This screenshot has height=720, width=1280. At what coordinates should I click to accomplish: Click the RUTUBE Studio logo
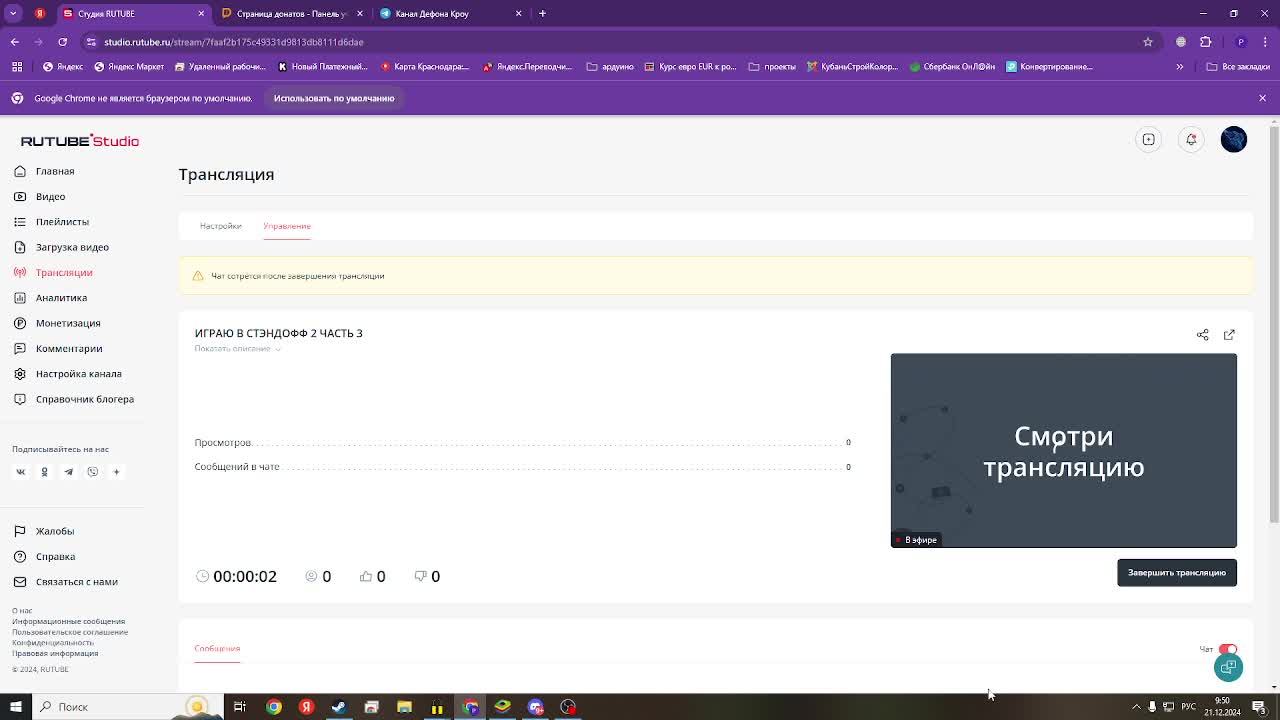tap(80, 141)
